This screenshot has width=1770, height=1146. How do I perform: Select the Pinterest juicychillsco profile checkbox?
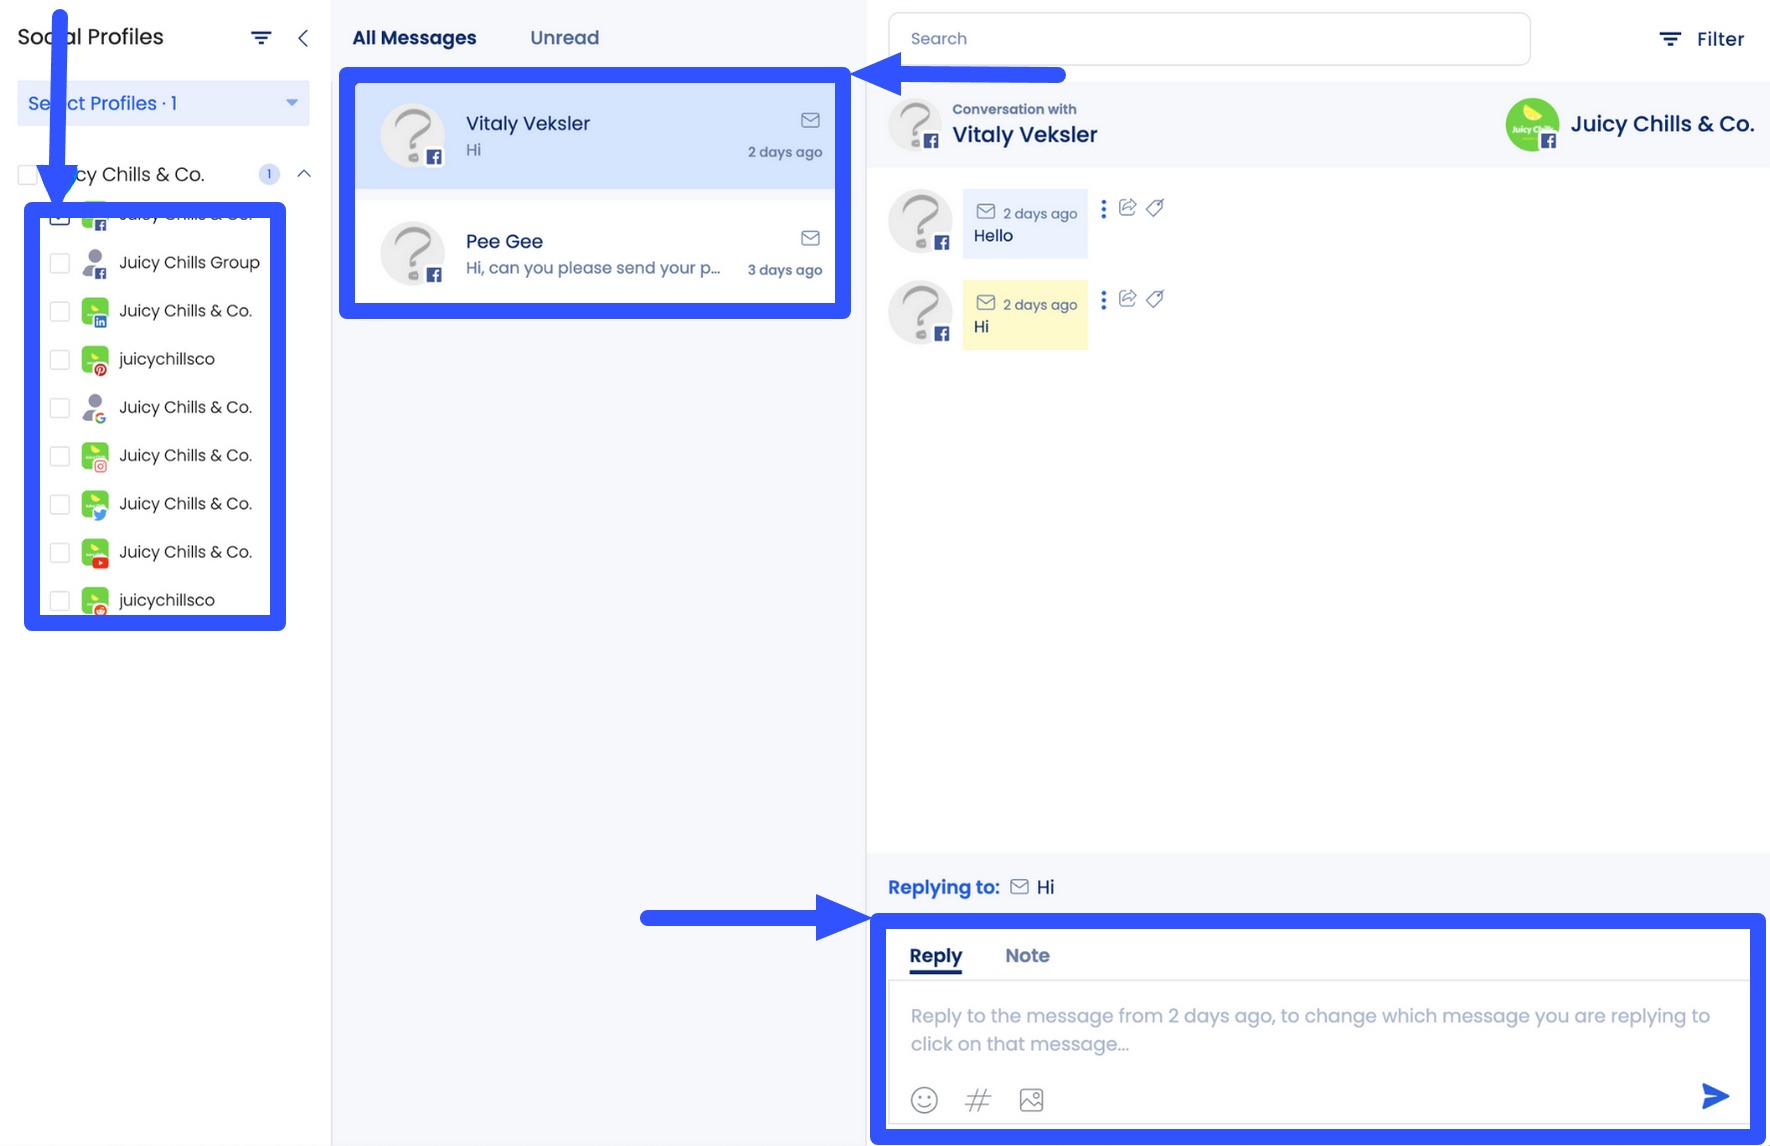(59, 359)
